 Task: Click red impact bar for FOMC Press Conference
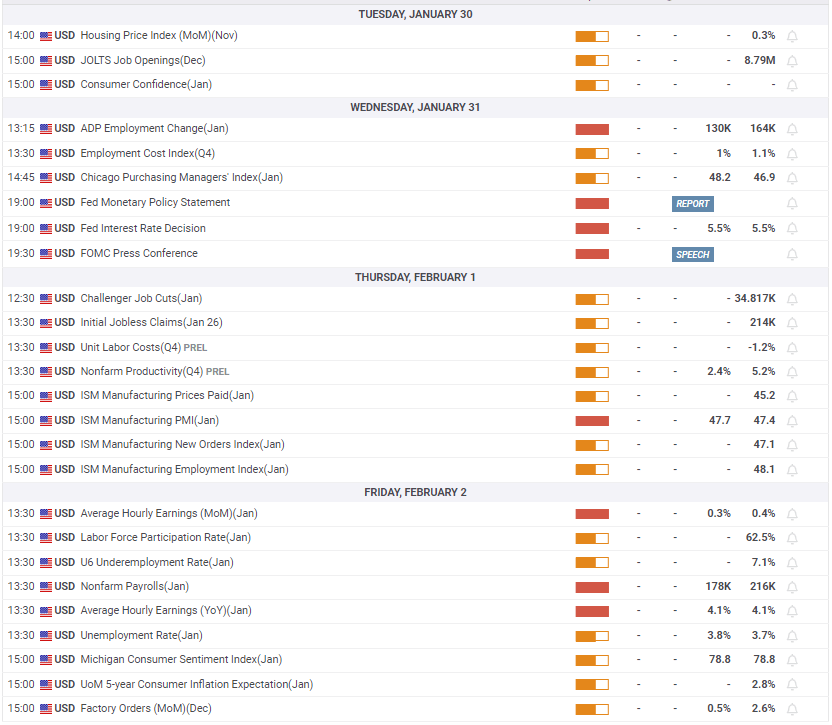pos(592,254)
